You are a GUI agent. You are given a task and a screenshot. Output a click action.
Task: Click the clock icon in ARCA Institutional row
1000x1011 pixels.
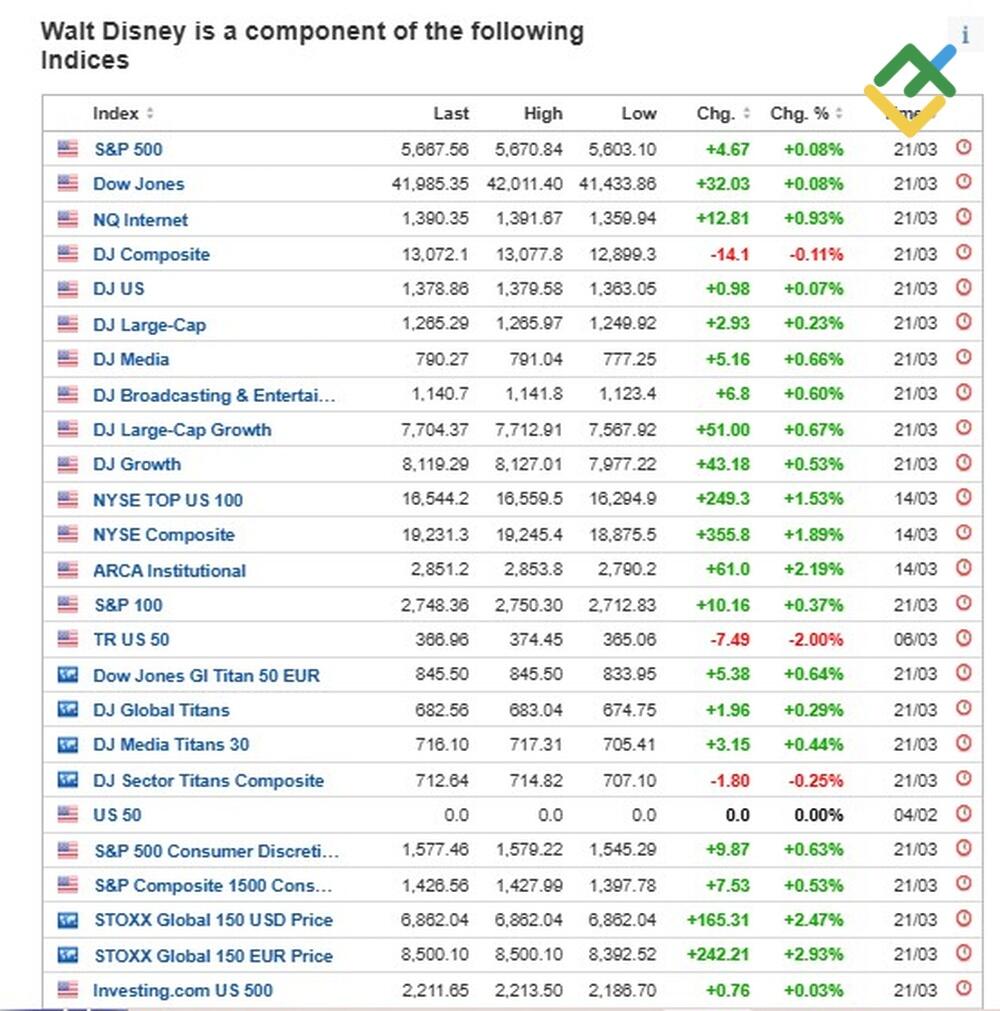963,567
